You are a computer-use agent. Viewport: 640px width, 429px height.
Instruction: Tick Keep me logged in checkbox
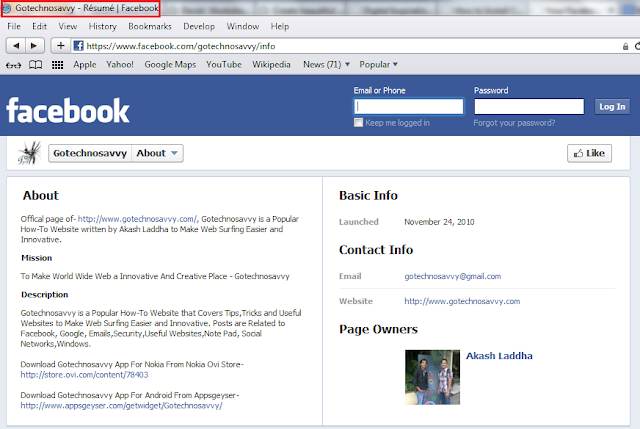point(358,122)
